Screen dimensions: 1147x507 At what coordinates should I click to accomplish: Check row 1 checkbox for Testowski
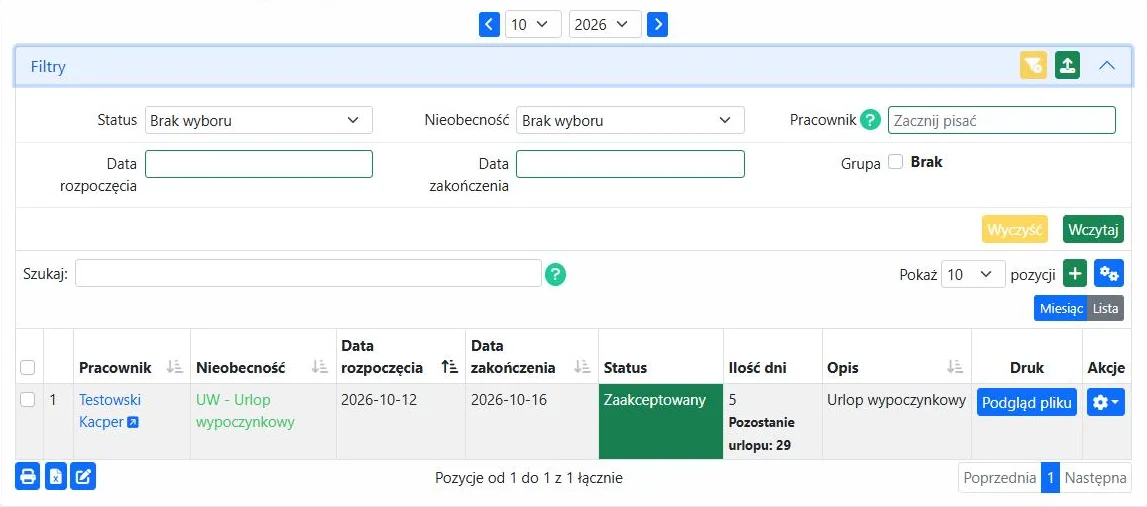coord(27,399)
